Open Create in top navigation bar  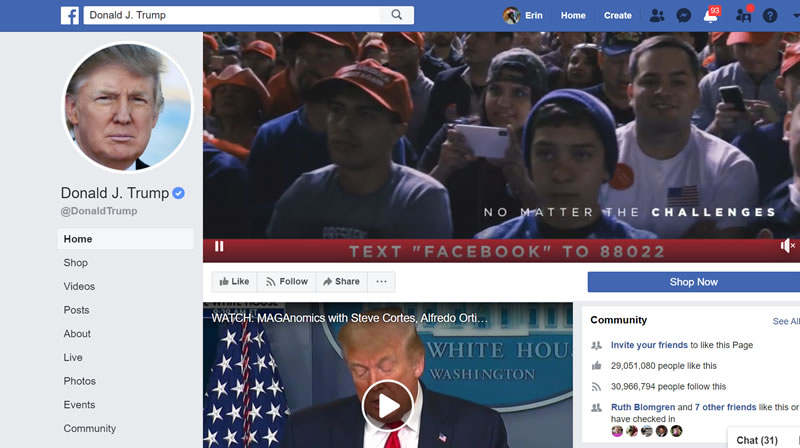click(x=618, y=16)
